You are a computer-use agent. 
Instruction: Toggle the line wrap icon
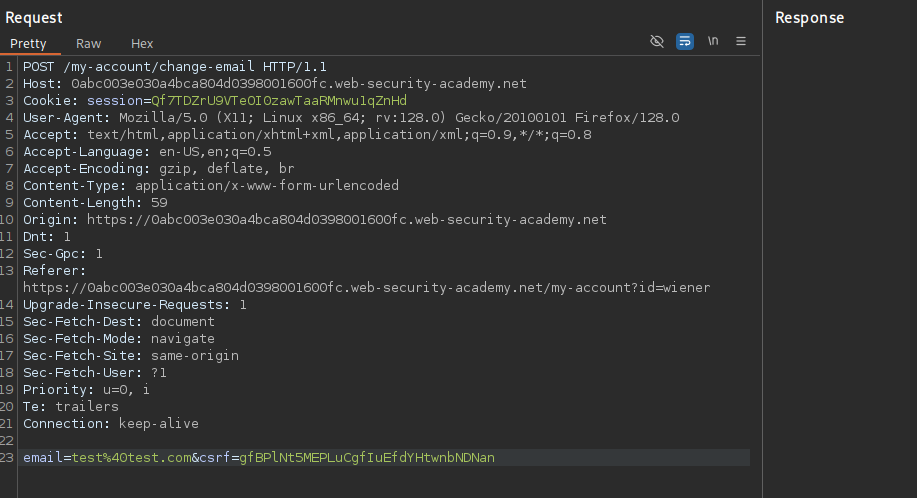pyautogui.click(x=685, y=41)
